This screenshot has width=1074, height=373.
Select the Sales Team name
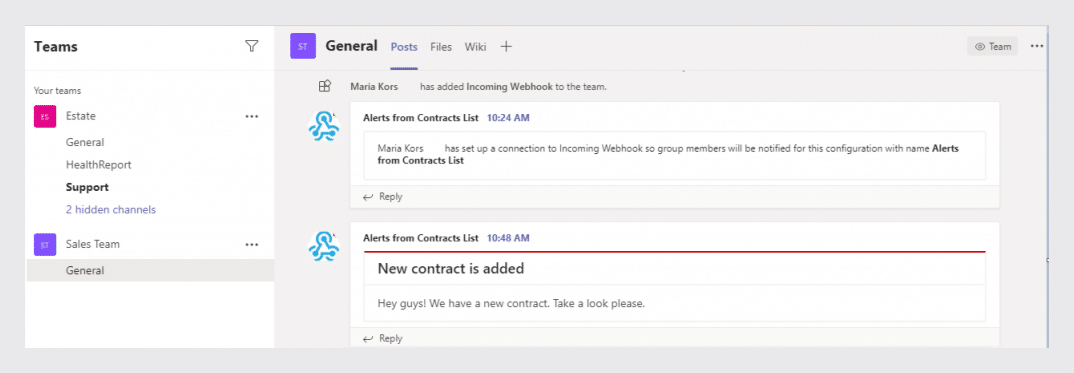93,244
